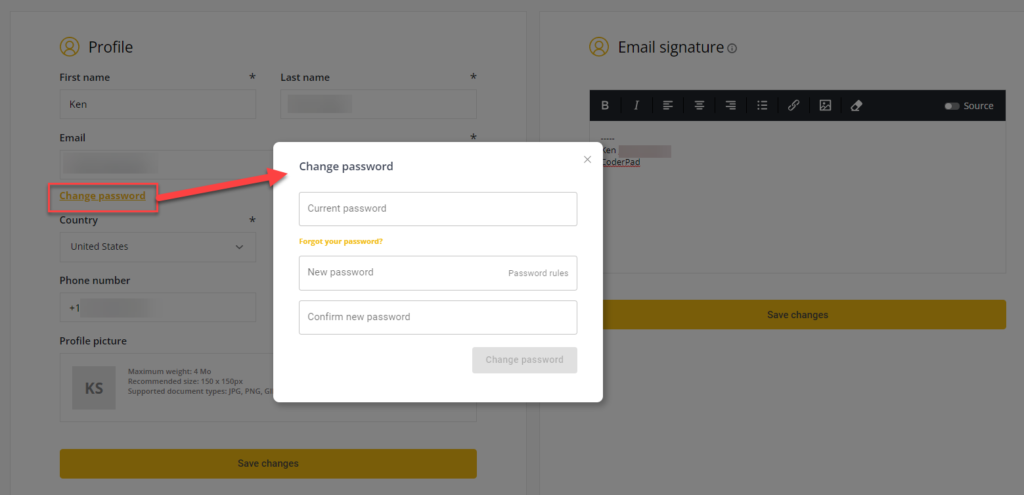1024x495 pixels.
Task: Open the Forgot your password link
Action: [341, 241]
